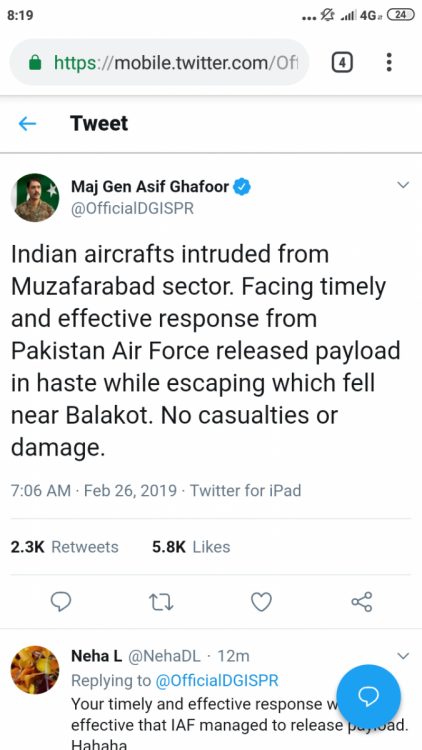View the 2.3K Retweets list
422x750 pixels.
pyautogui.click(x=65, y=547)
